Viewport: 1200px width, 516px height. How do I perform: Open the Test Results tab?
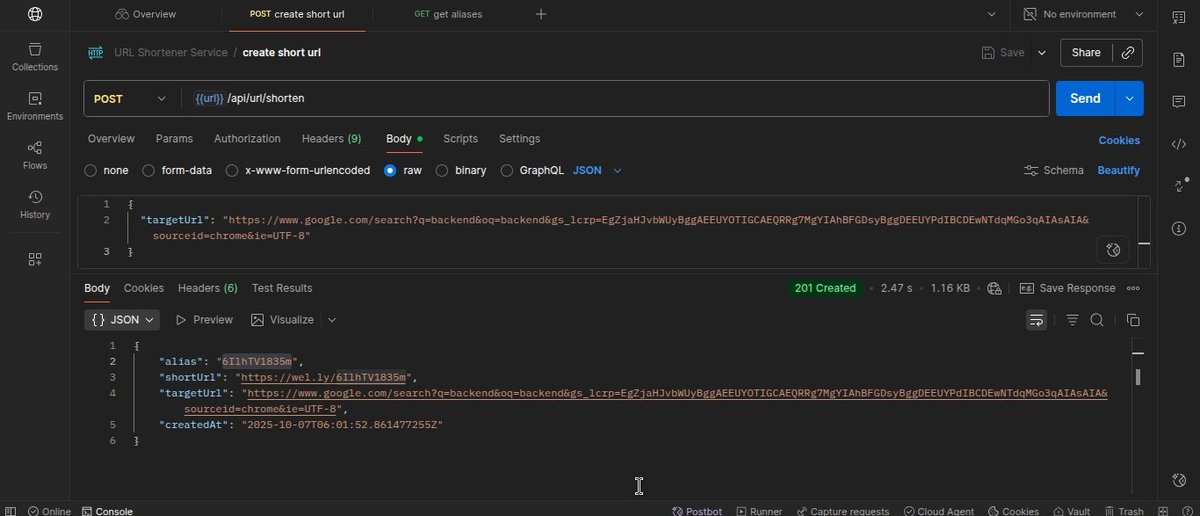point(282,288)
